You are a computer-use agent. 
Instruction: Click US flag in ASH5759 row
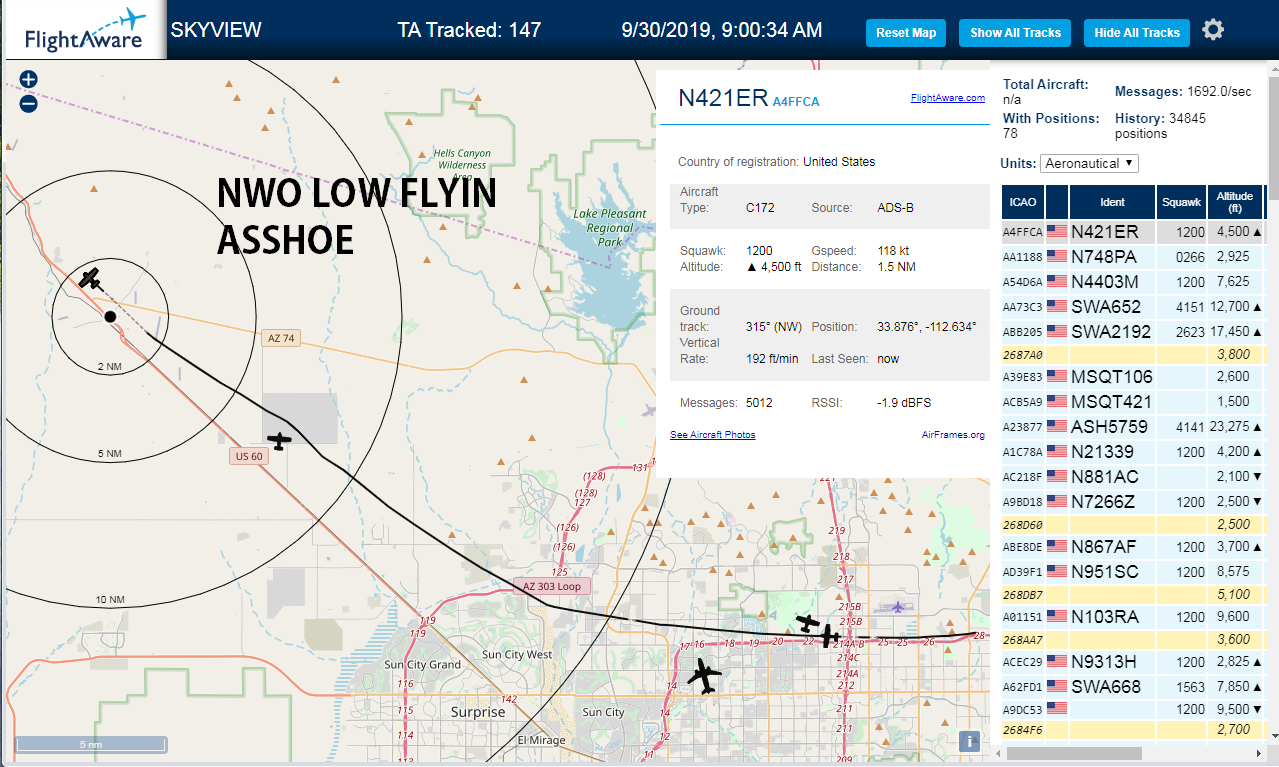point(1057,426)
